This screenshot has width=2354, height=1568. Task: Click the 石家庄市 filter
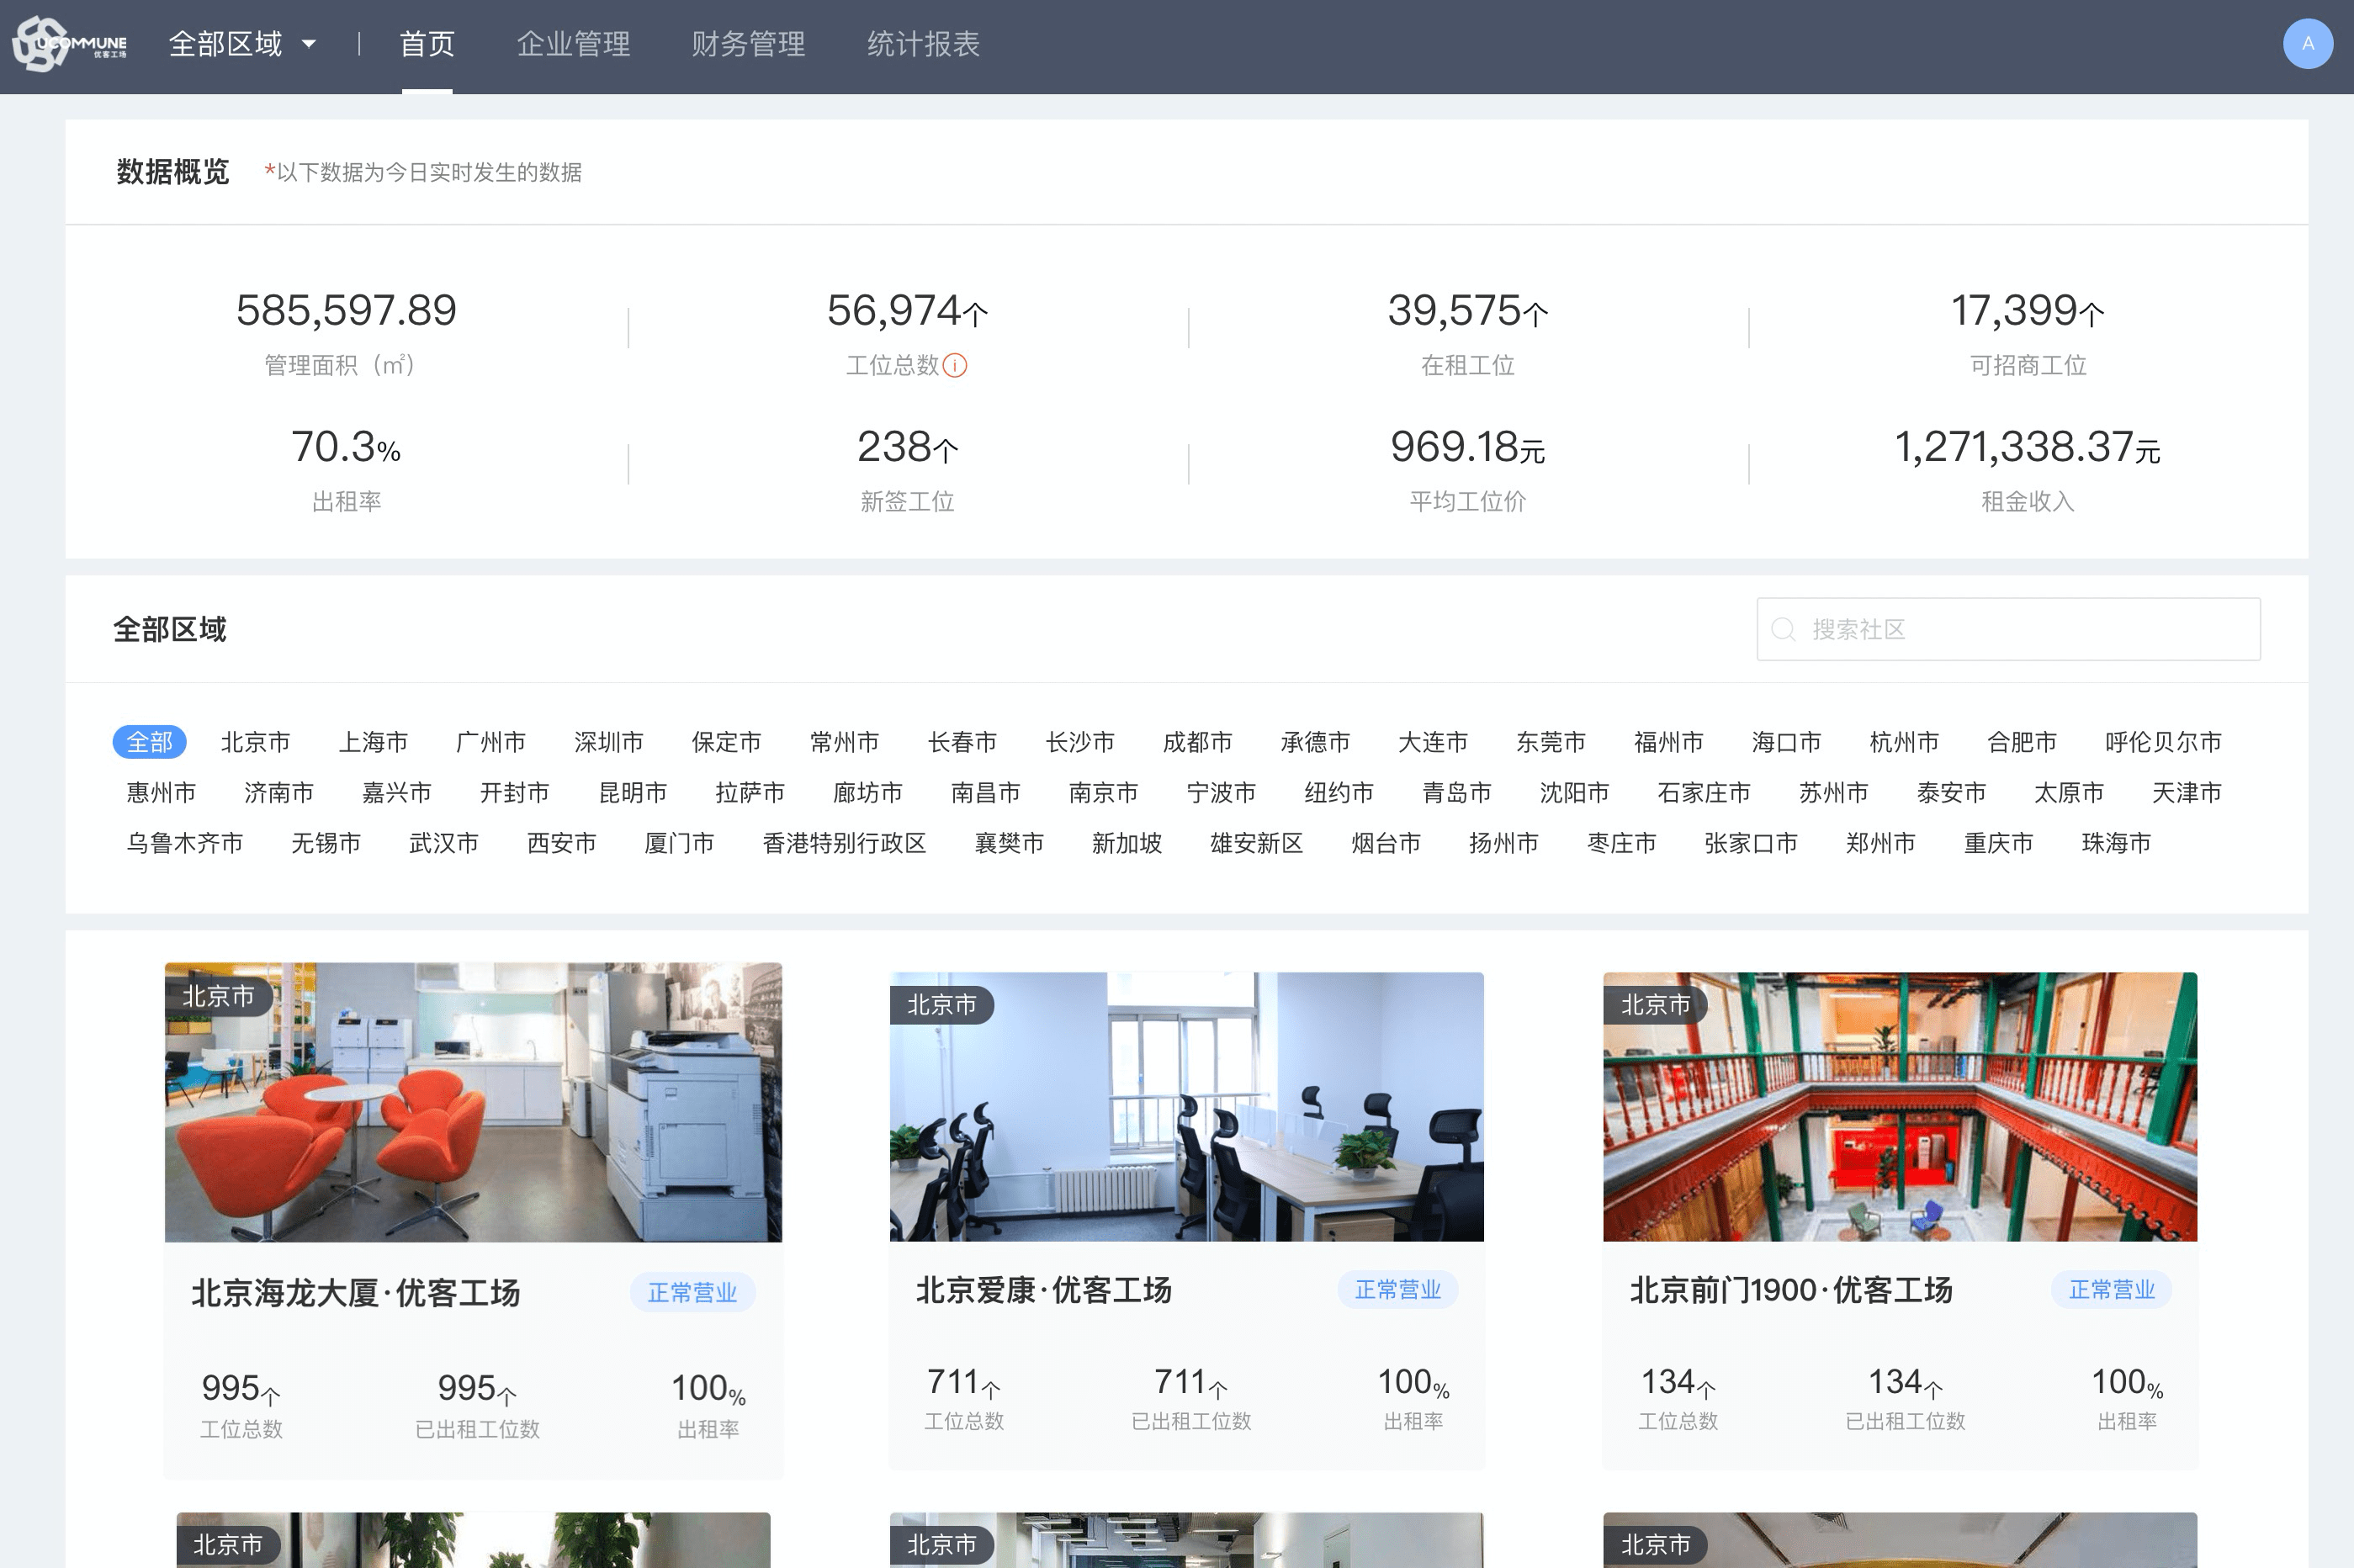coord(1704,793)
